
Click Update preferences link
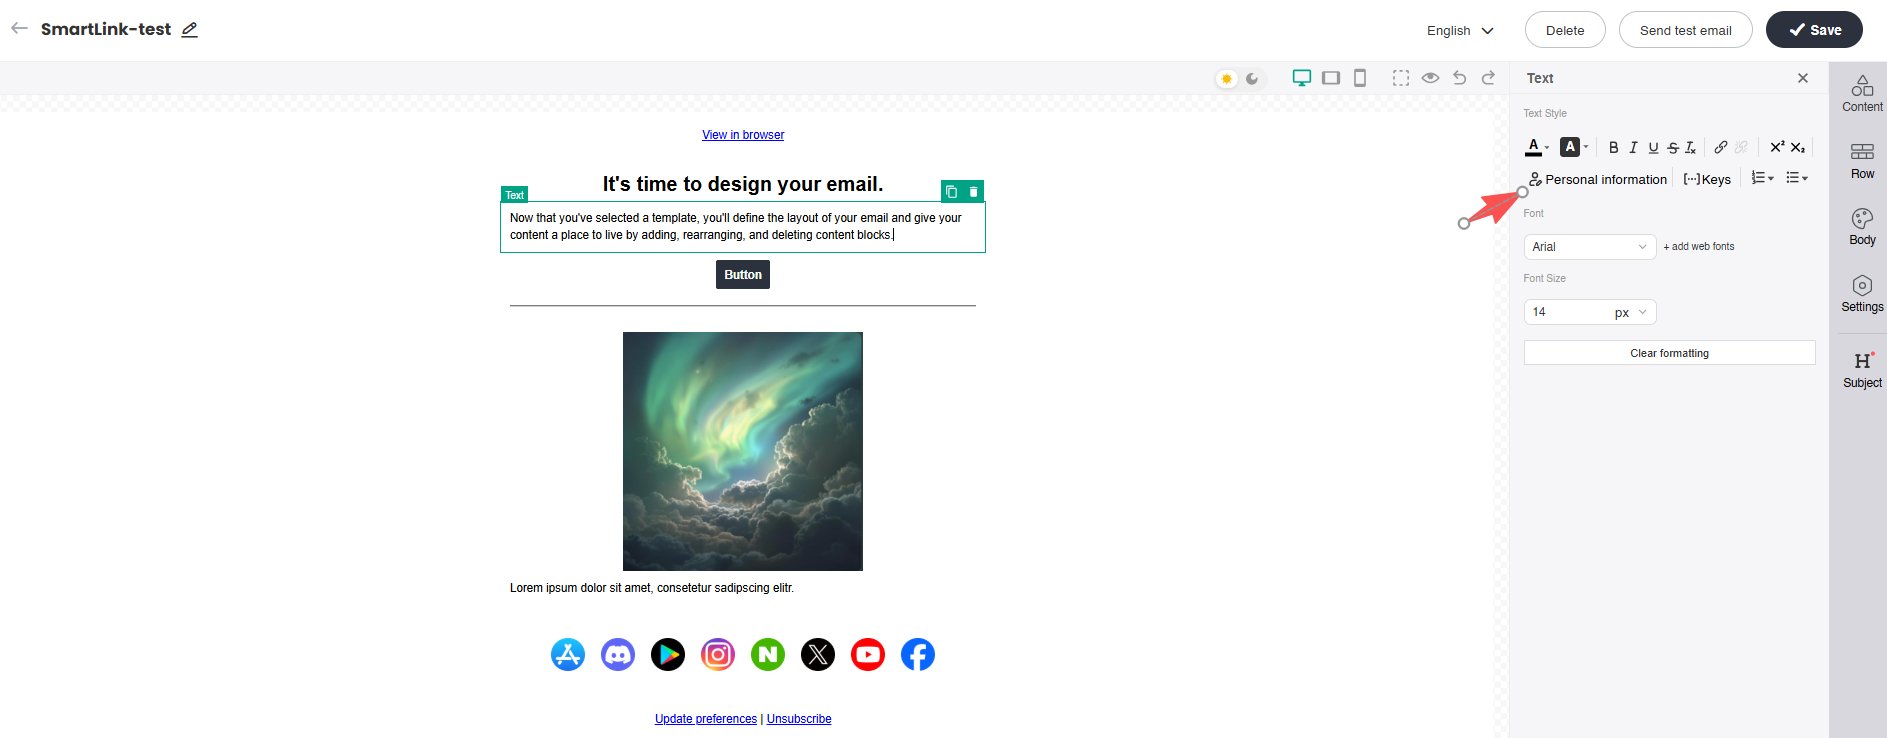tap(706, 719)
